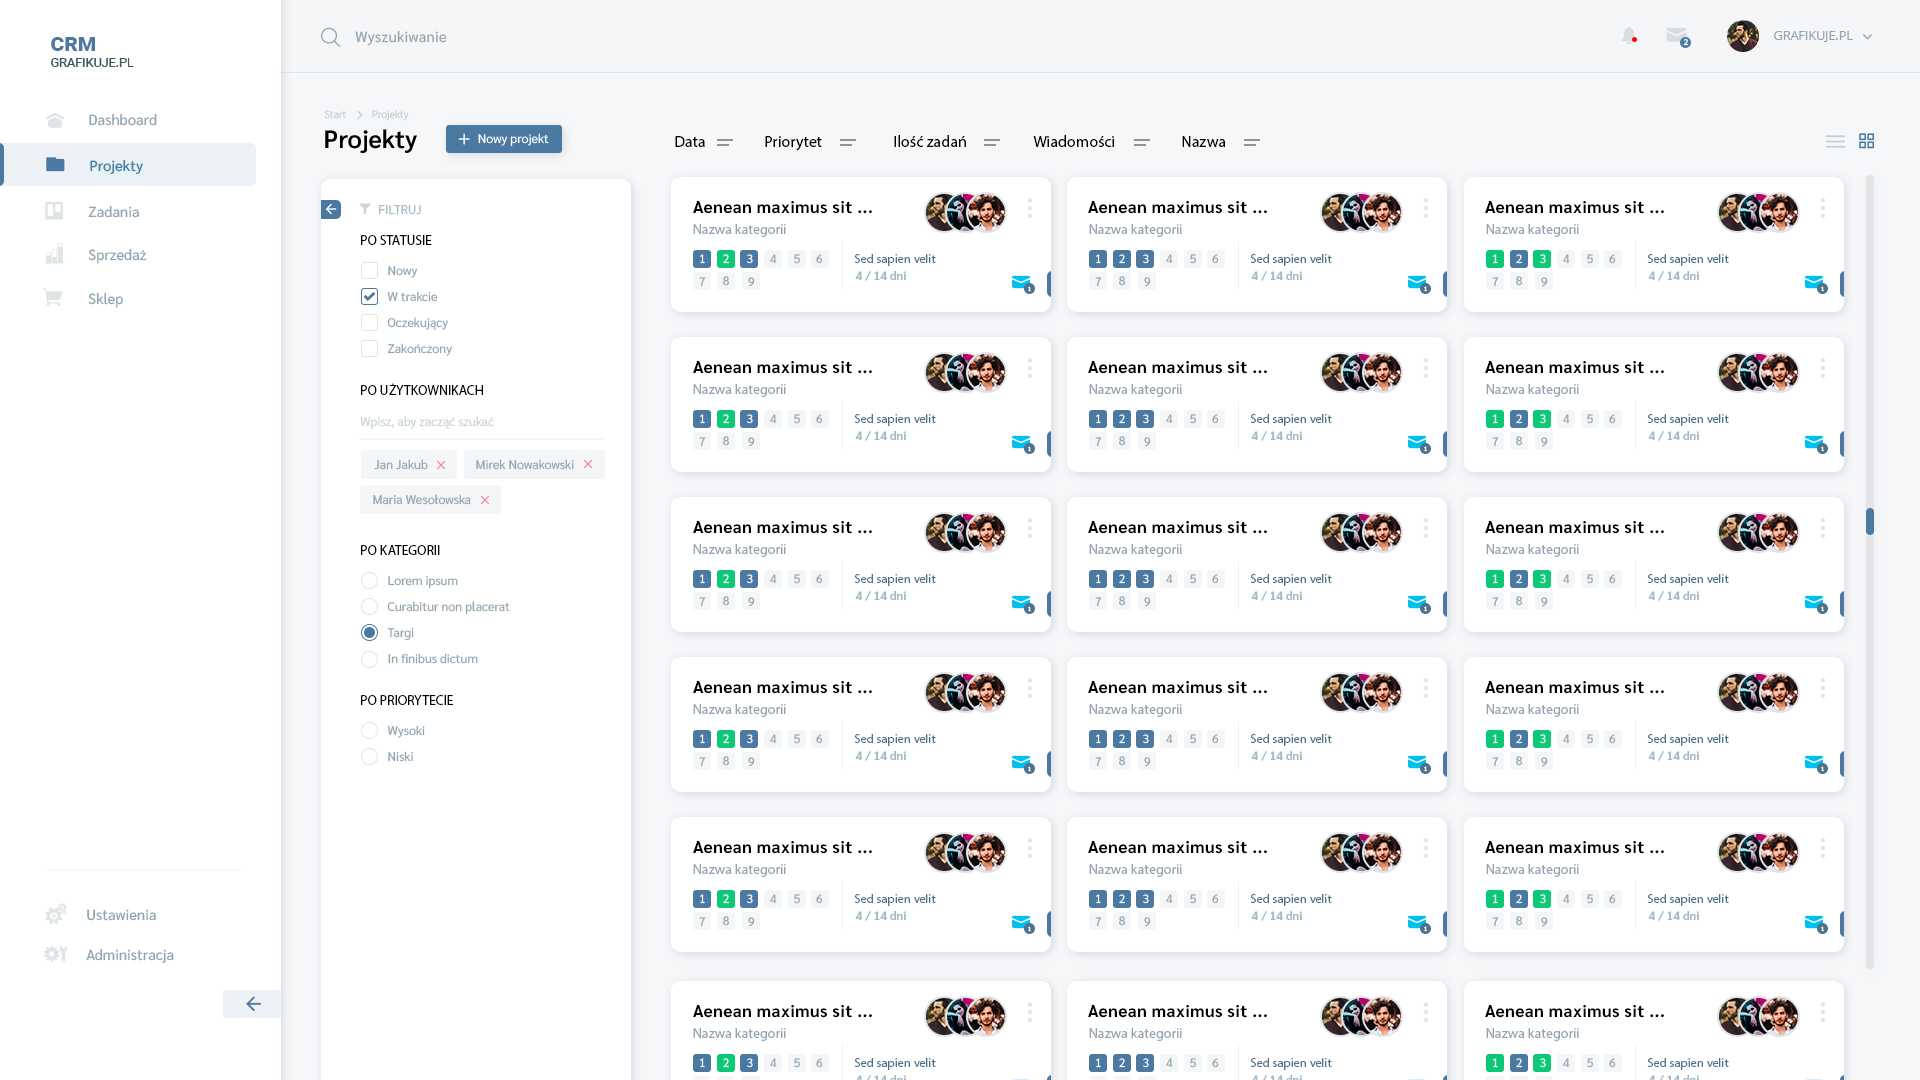Image resolution: width=1920 pixels, height=1080 pixels.
Task: Collapse the filter panel with the back arrow
Action: 331,209
